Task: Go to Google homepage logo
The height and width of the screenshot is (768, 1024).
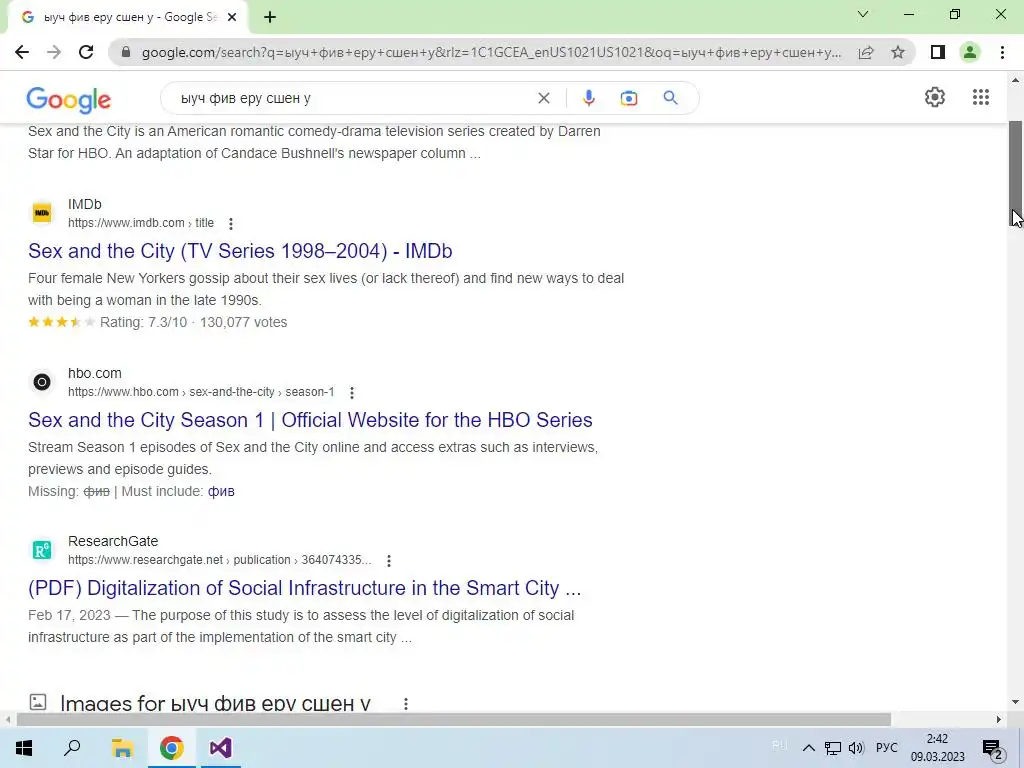Action: point(69,99)
